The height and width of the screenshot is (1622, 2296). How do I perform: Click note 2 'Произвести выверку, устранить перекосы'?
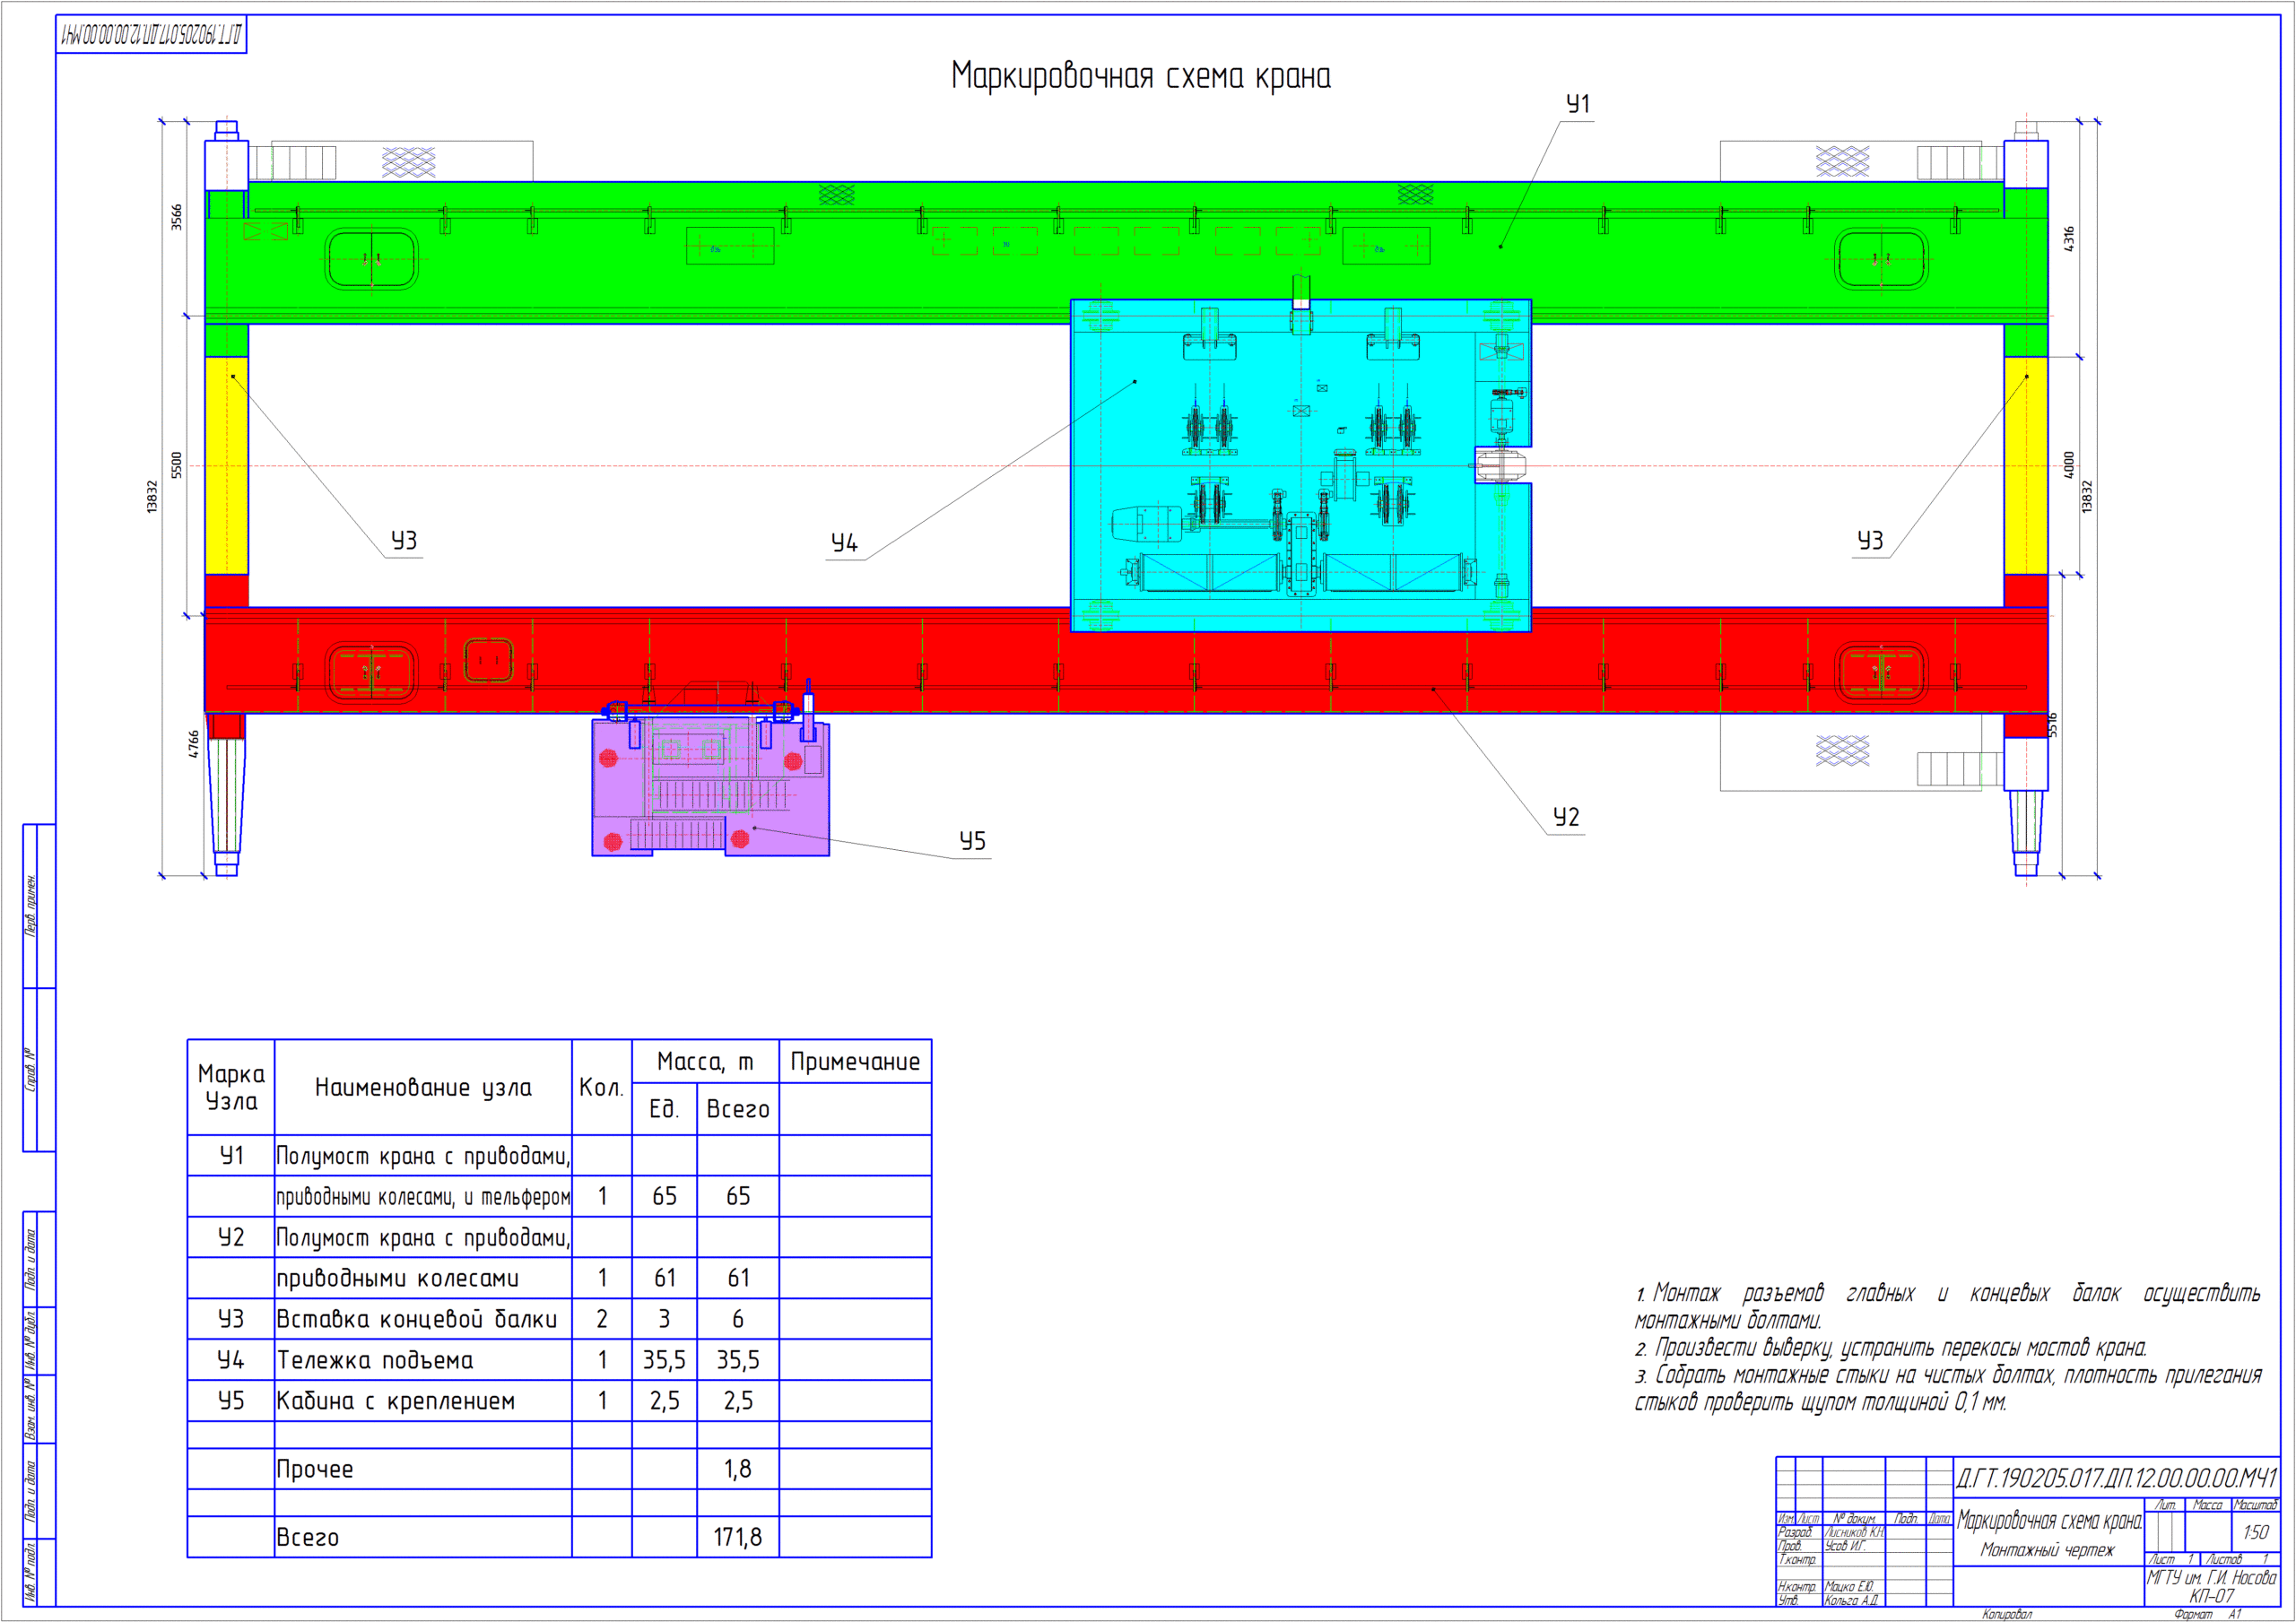click(1891, 1348)
